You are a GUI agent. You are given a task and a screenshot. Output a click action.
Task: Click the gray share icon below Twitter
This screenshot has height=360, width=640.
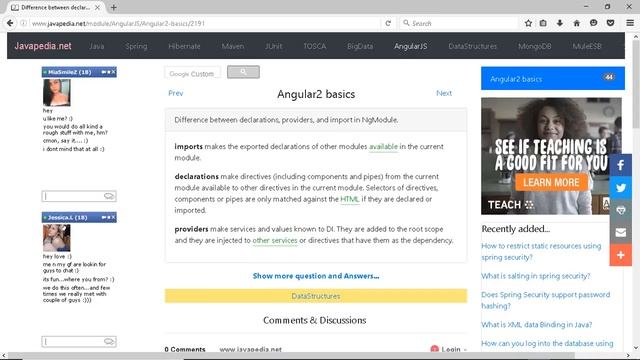(x=620, y=210)
